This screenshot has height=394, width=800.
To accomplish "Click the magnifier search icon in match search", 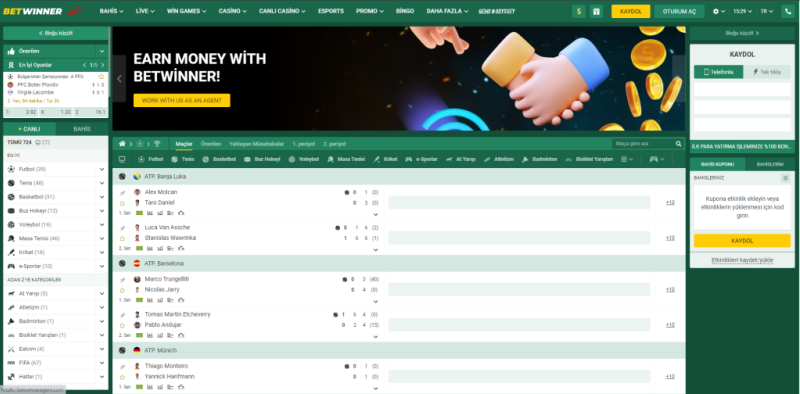I will [x=678, y=144].
